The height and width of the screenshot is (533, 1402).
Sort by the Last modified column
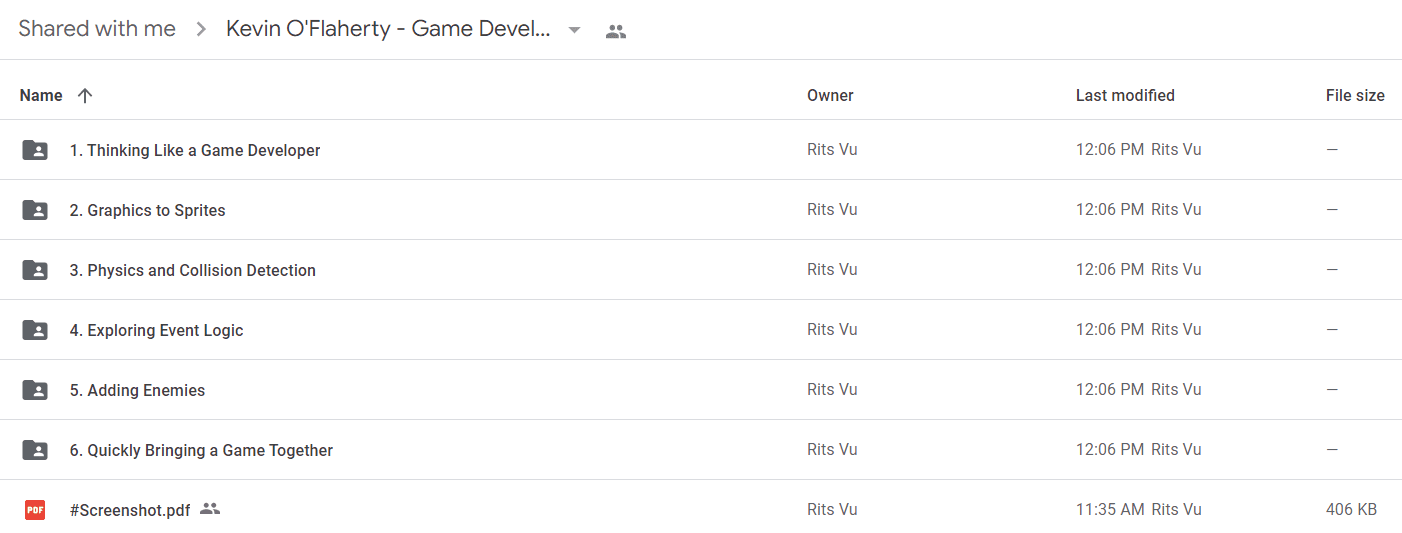click(x=1125, y=96)
